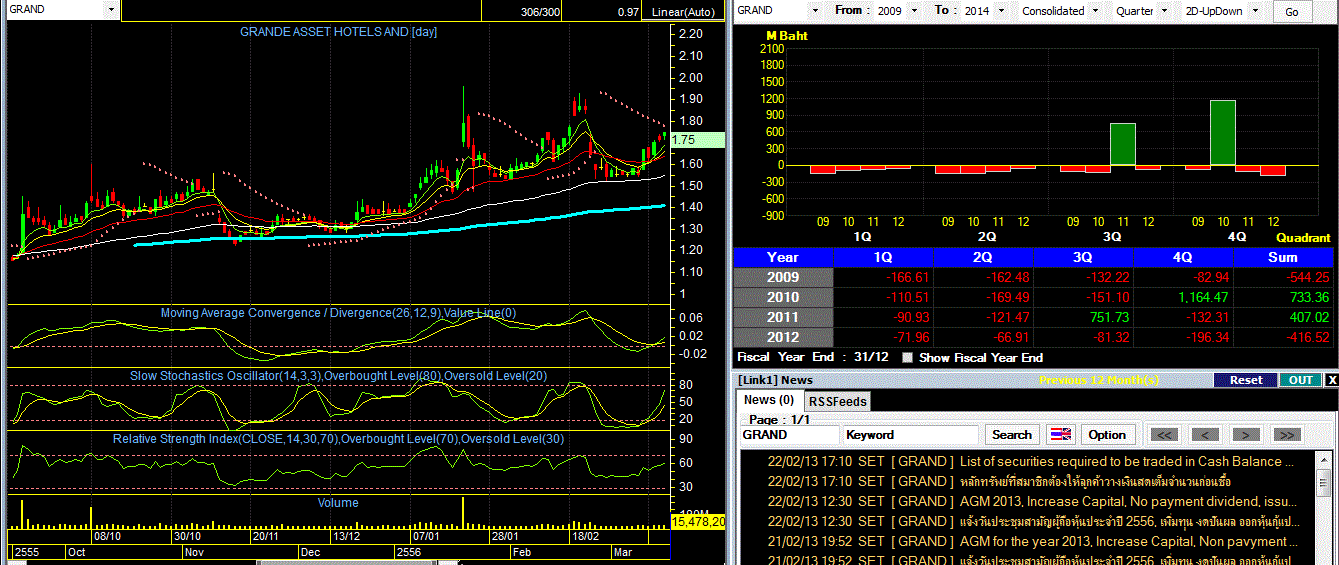Click the 1Q column header in table
The width and height of the screenshot is (1339, 565).
click(883, 257)
